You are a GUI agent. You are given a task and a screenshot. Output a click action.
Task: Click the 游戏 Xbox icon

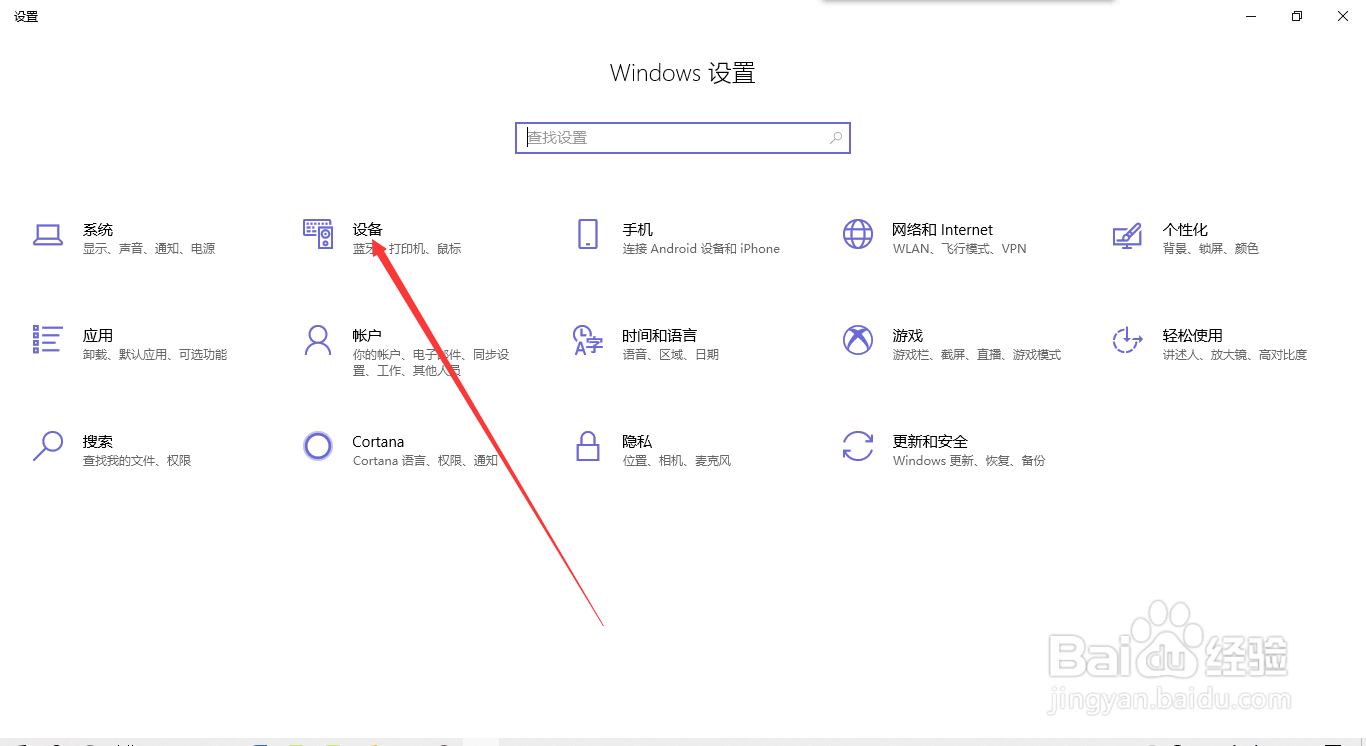(858, 340)
